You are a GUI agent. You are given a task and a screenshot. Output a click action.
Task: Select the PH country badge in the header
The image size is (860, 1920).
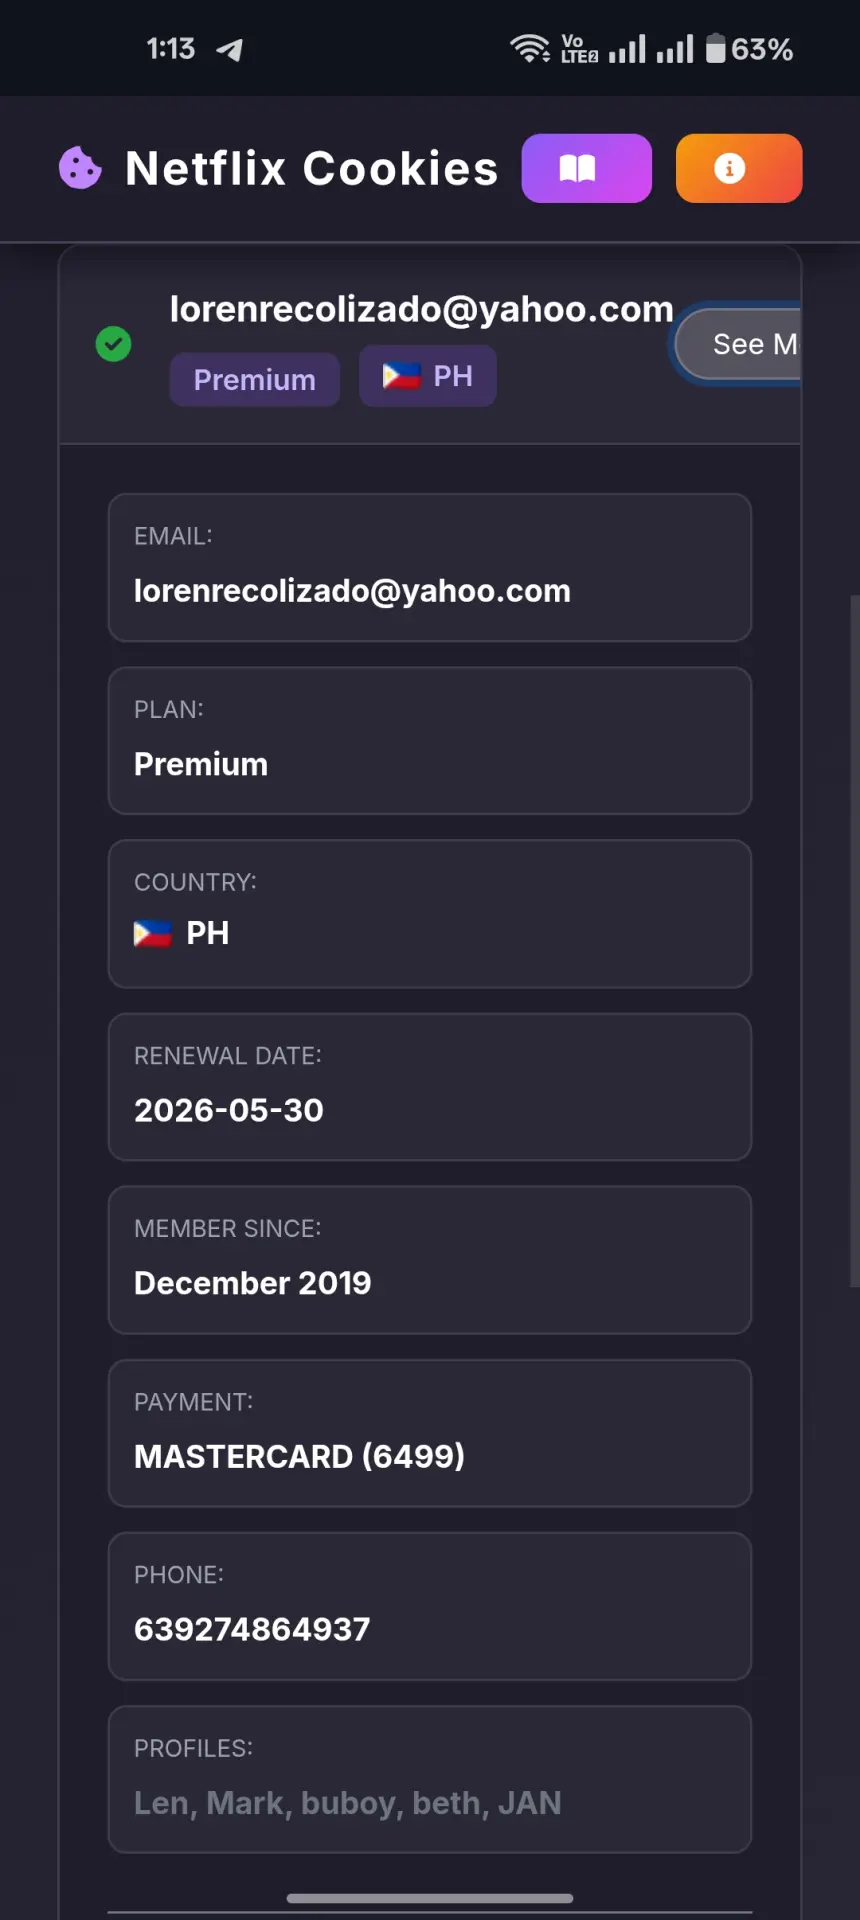[x=428, y=376]
